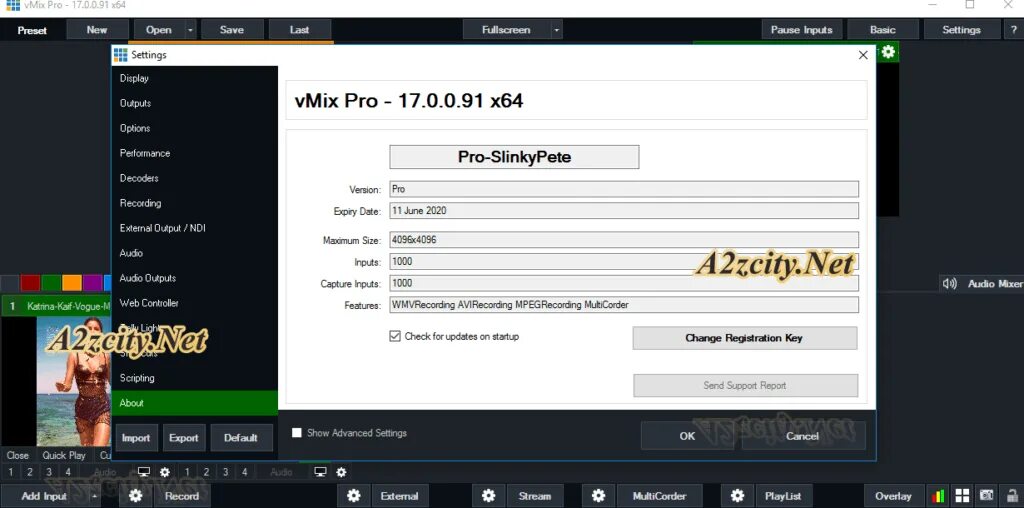Click Export settings button
Screen dimensions: 1024x508
coord(184,437)
